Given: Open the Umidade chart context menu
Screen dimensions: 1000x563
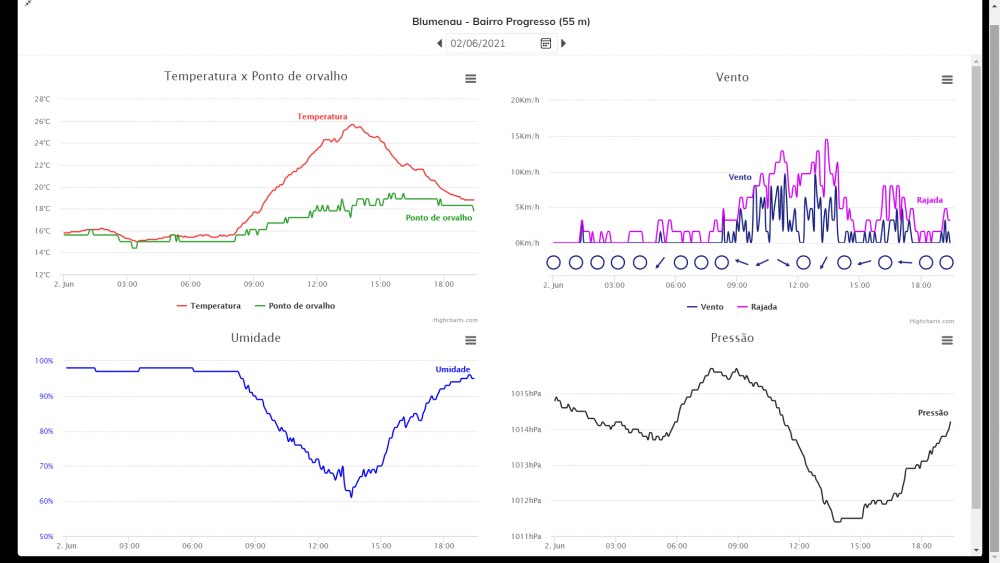Looking at the screenshot, I should click(471, 340).
